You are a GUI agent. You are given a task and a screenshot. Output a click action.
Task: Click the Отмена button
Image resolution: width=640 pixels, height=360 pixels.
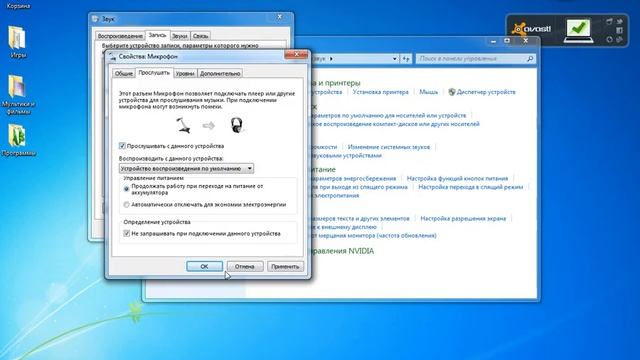tap(245, 266)
